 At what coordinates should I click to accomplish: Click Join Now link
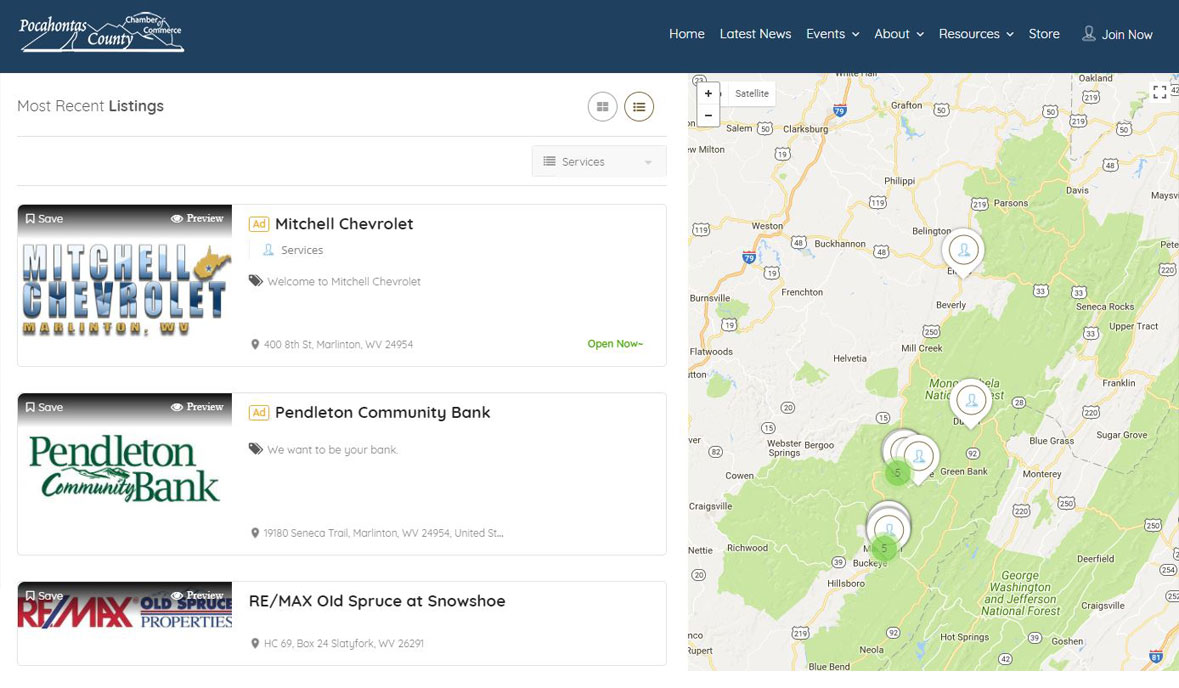[x=1126, y=35]
